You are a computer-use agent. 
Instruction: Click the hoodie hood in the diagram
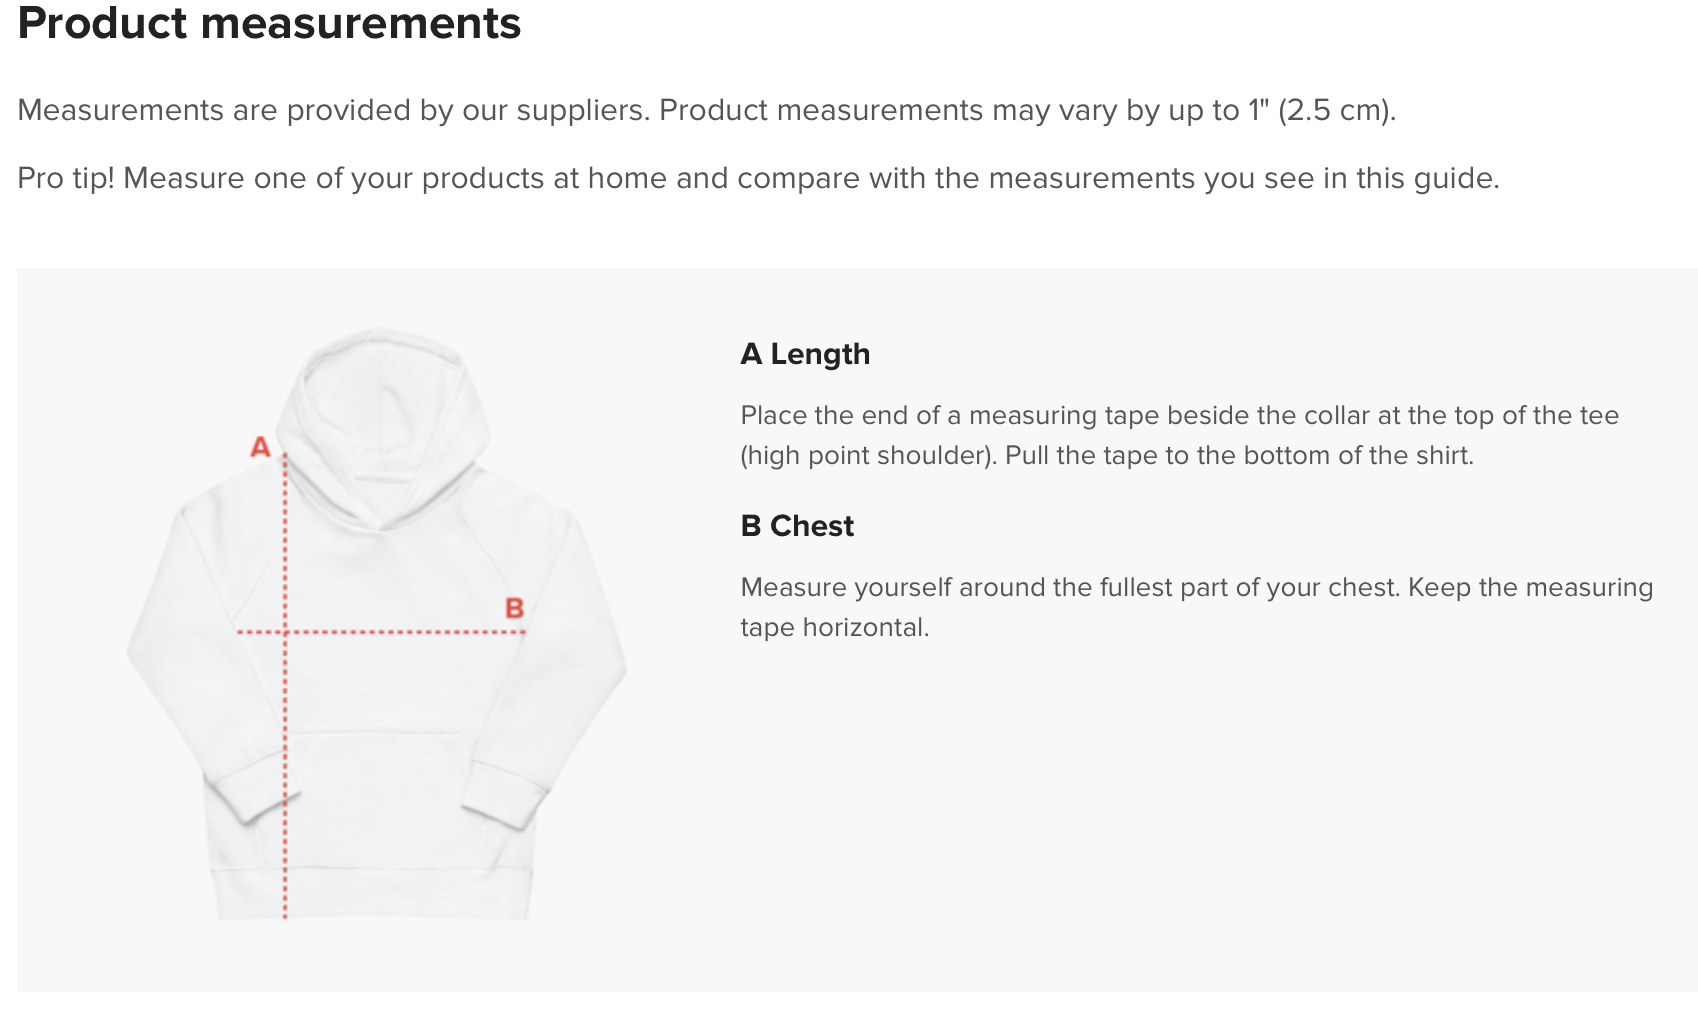(383, 420)
